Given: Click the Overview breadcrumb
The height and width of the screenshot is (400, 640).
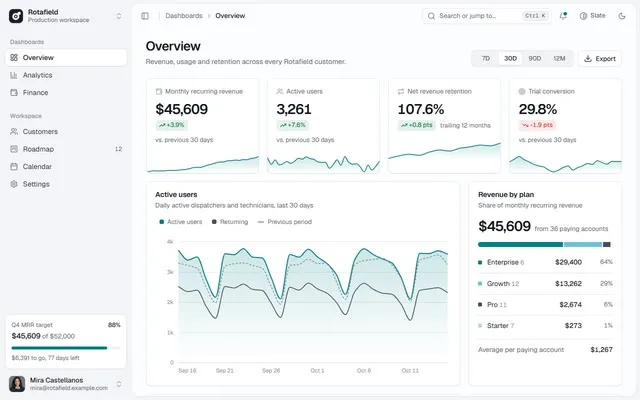Looking at the screenshot, I should click(x=230, y=16).
